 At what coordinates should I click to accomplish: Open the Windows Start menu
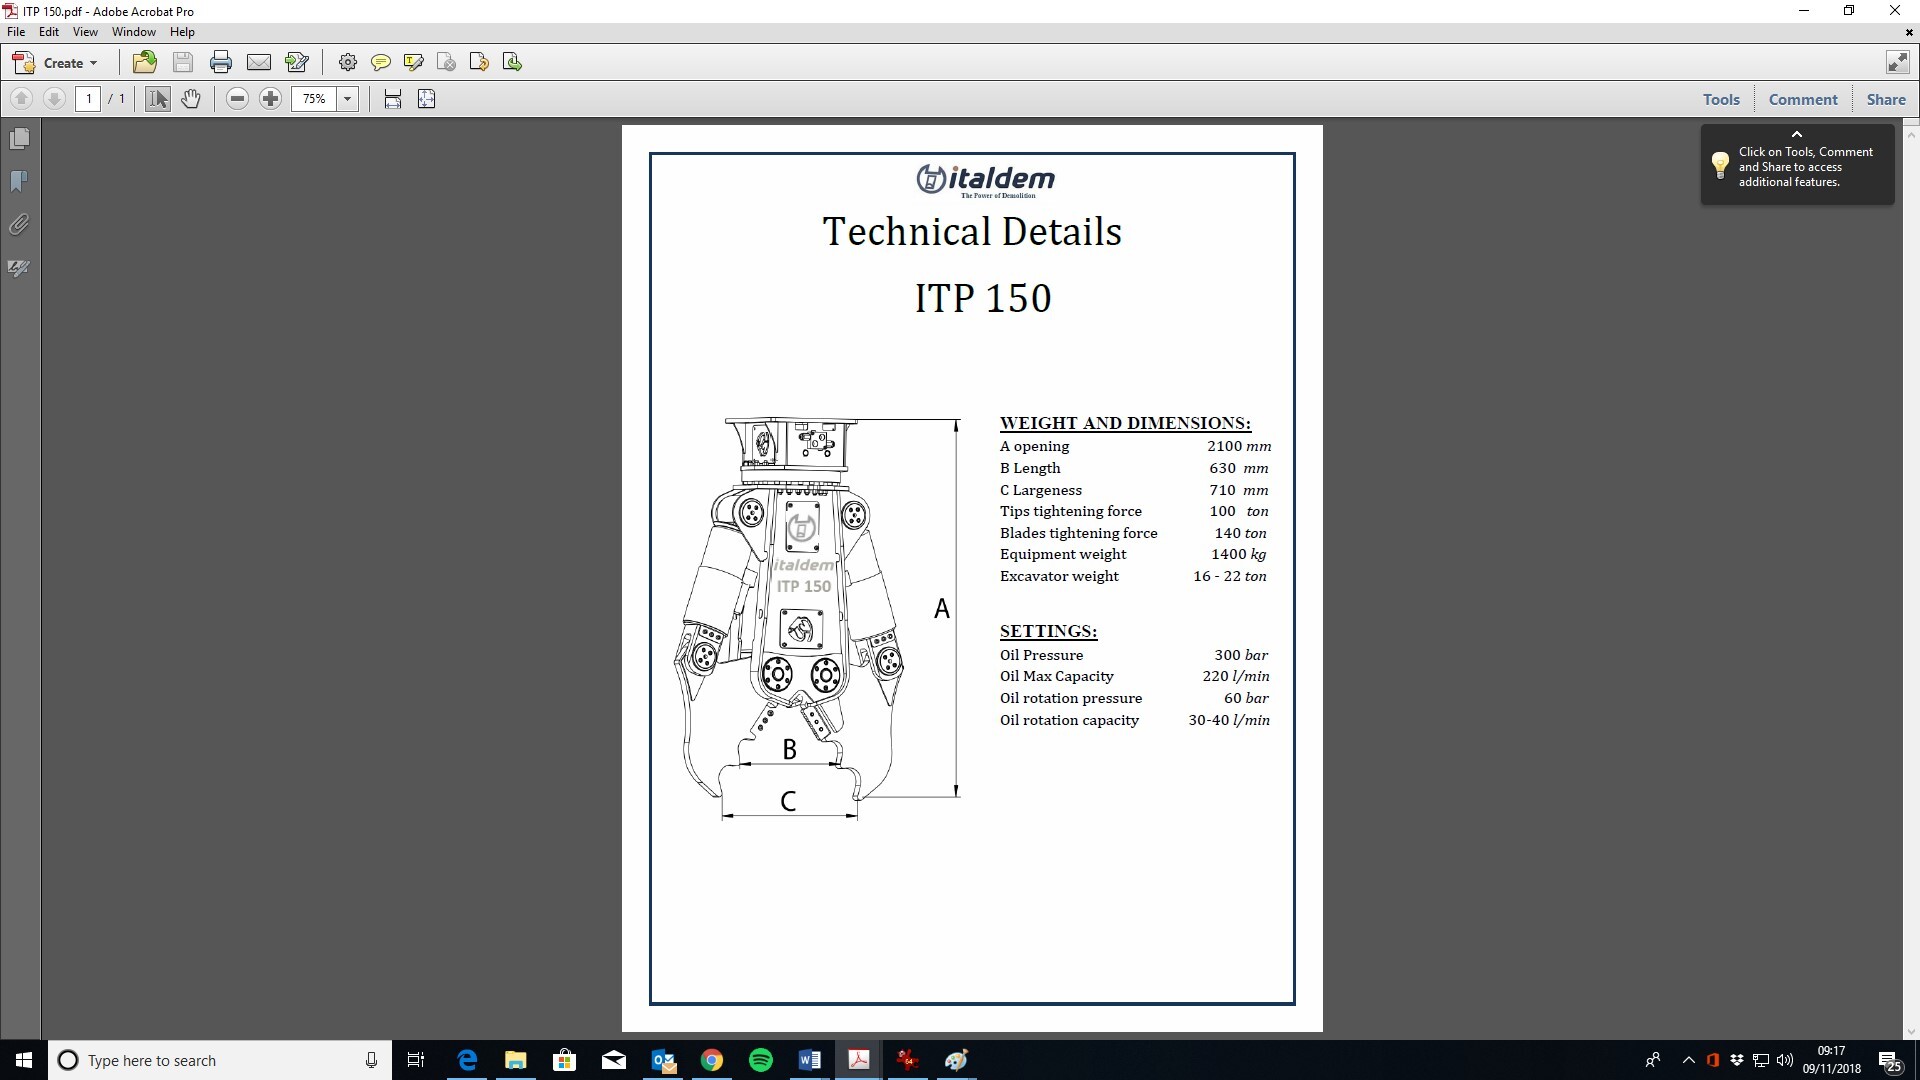click(x=24, y=1060)
